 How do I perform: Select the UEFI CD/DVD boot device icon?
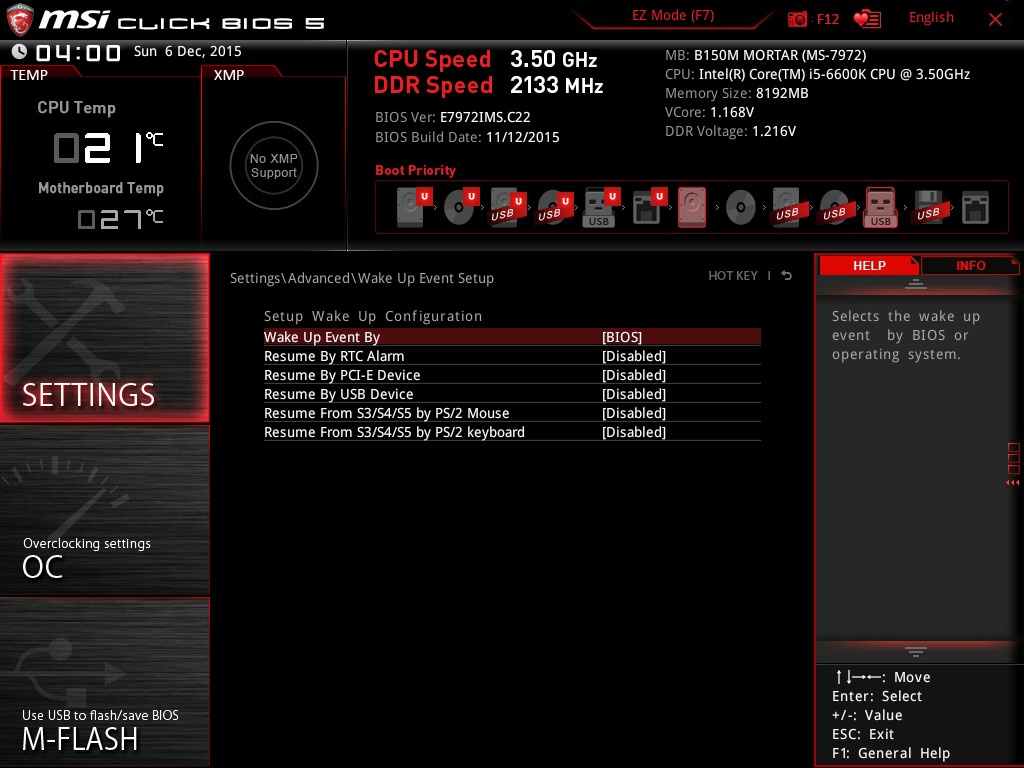[461, 207]
